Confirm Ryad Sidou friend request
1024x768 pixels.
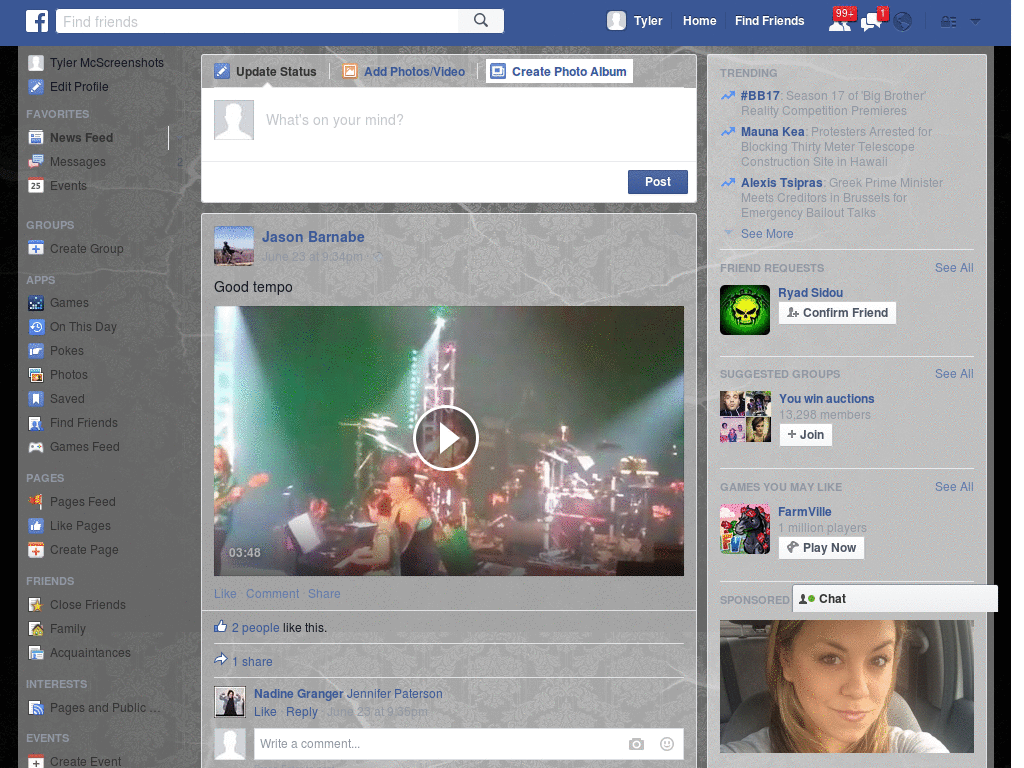837,313
